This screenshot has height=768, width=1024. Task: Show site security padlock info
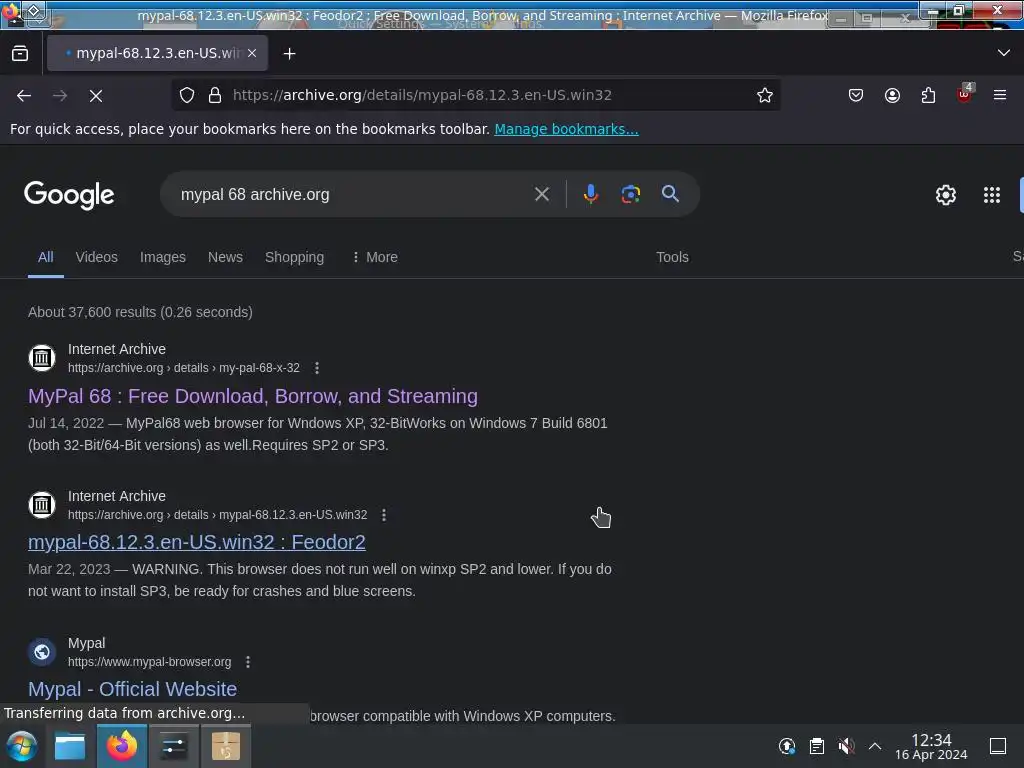click(x=215, y=95)
